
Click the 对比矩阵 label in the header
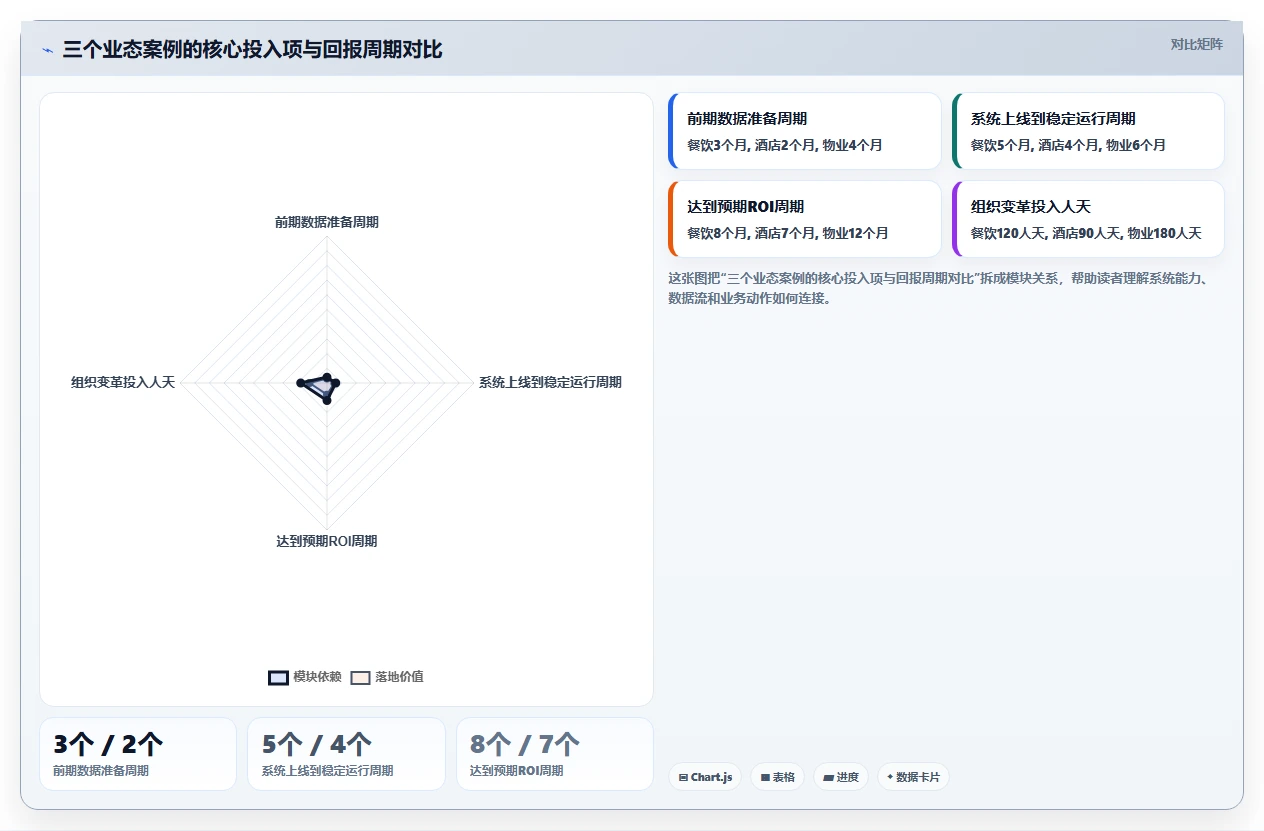coord(1196,44)
